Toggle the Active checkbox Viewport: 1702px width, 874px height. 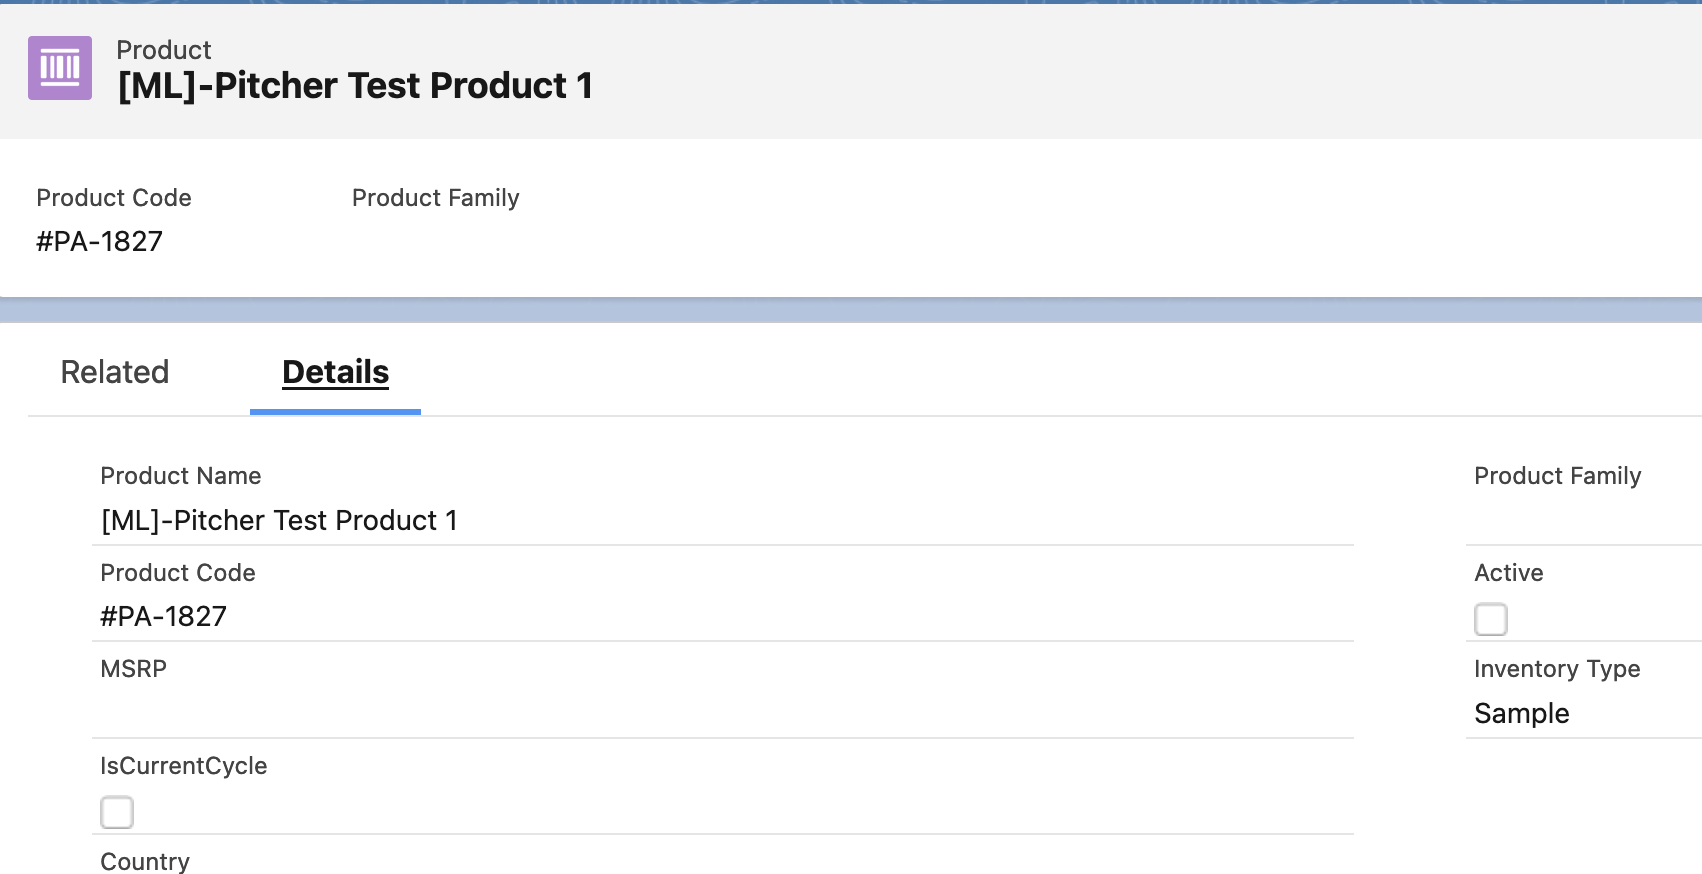1490,619
